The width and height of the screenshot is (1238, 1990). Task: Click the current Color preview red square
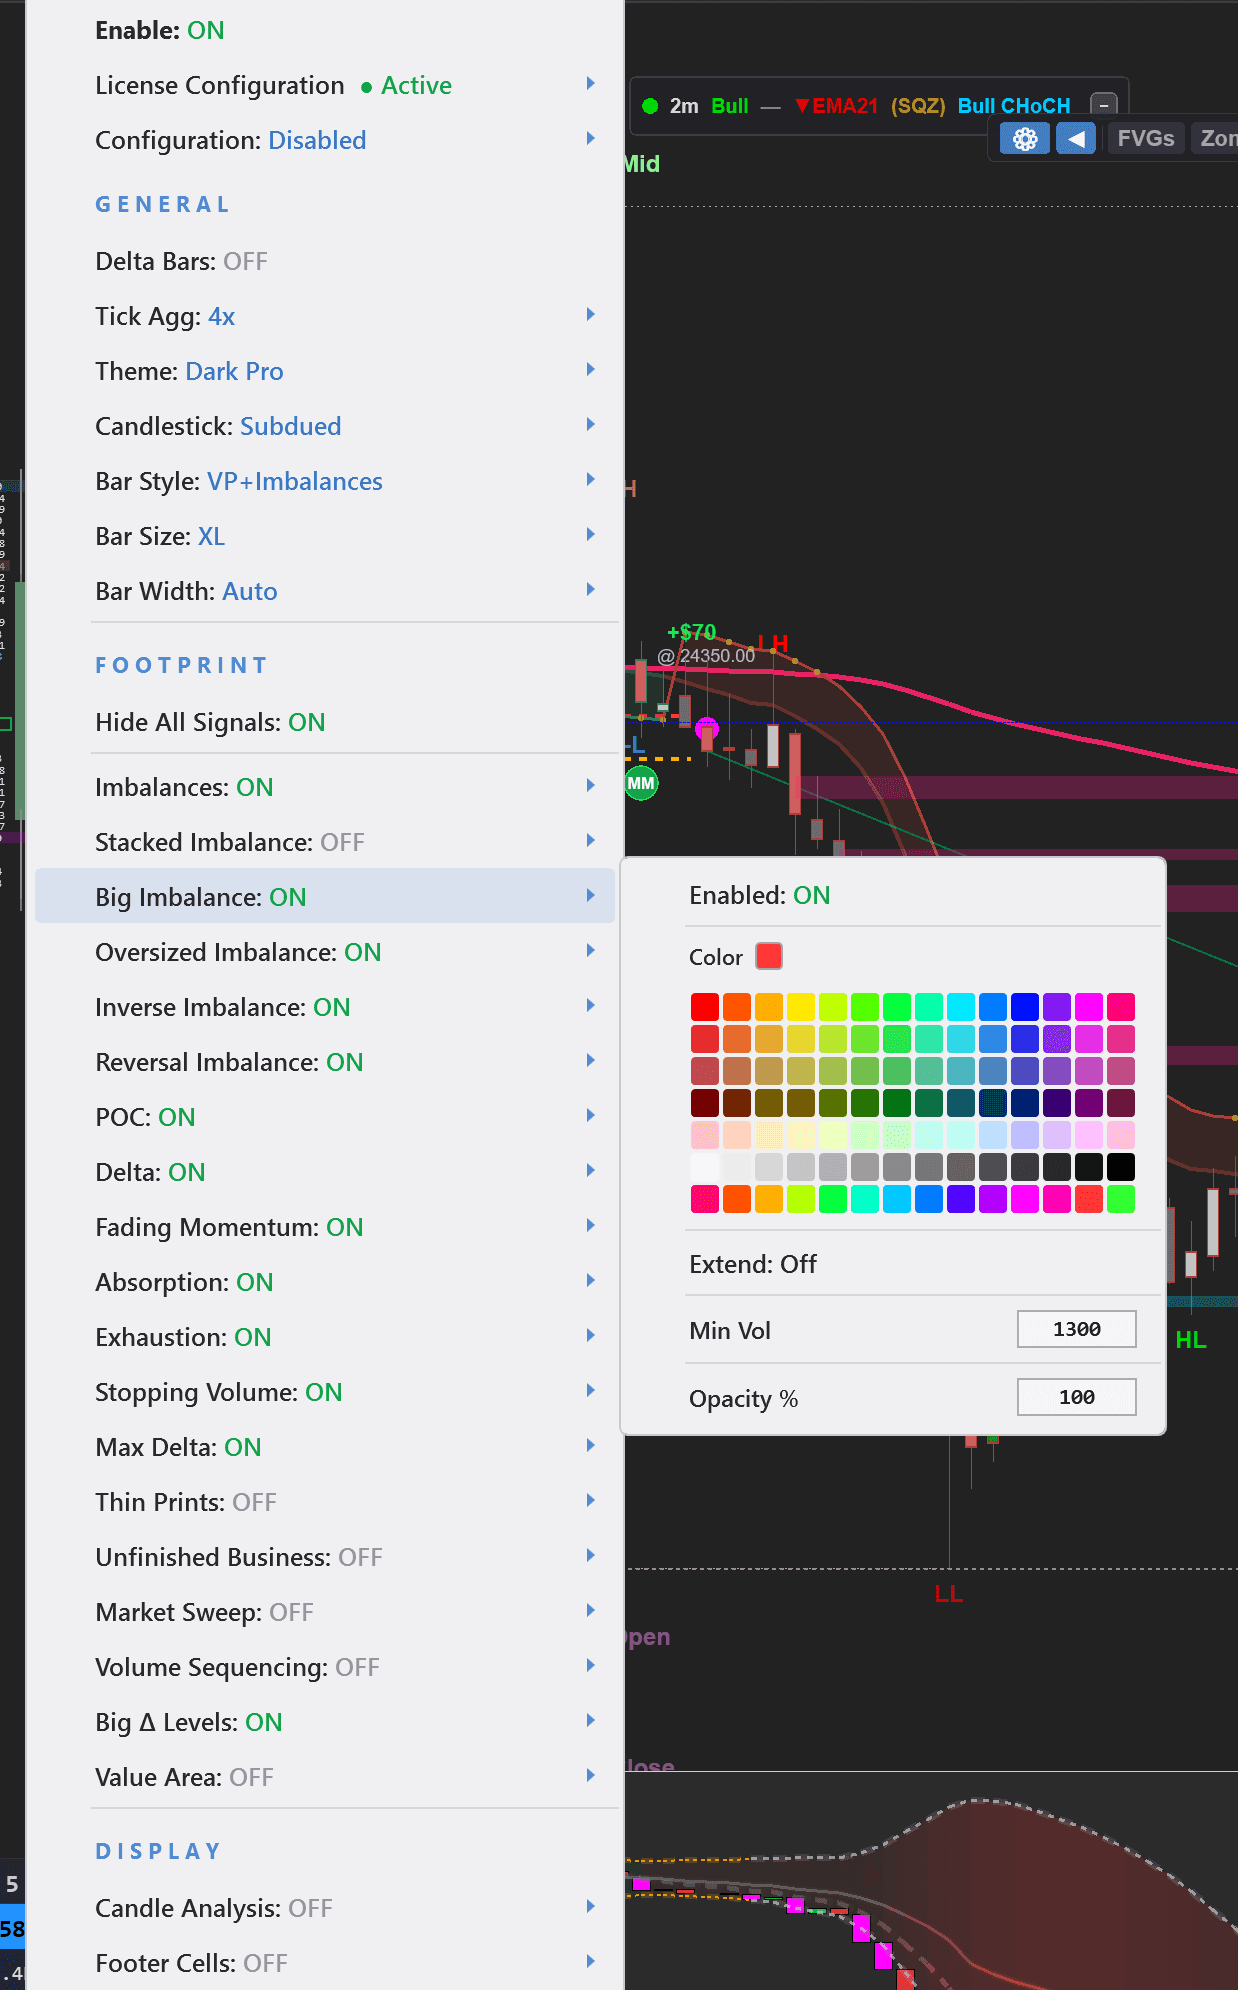[x=768, y=956]
